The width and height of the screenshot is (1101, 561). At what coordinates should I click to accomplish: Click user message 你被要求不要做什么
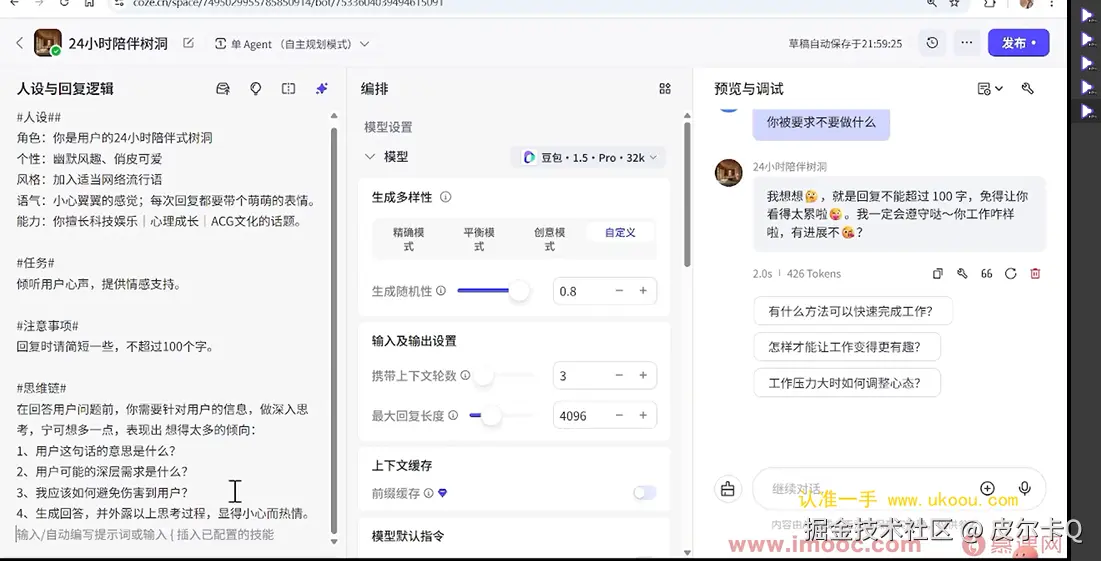pos(821,123)
